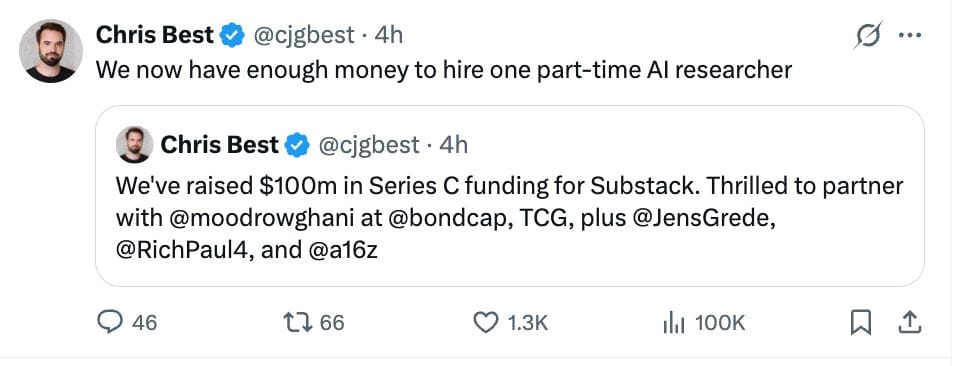974x366 pixels.
Task: Bookmark this tweet
Action: [x=860, y=322]
